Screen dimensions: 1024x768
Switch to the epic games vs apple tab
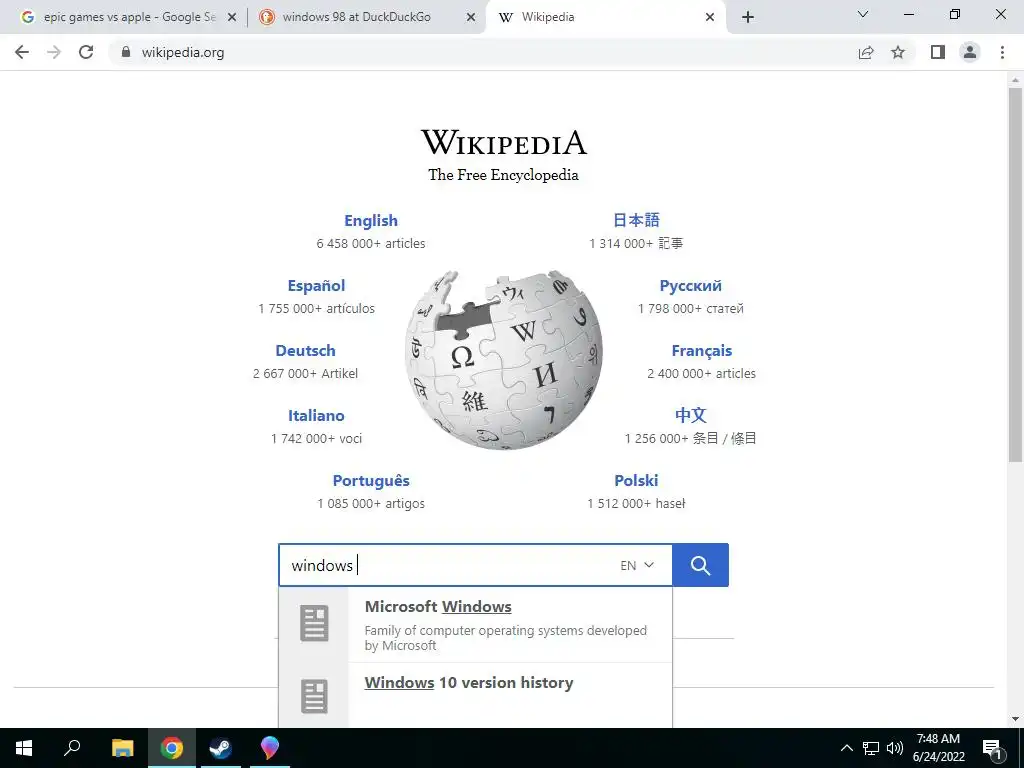[x=128, y=18]
